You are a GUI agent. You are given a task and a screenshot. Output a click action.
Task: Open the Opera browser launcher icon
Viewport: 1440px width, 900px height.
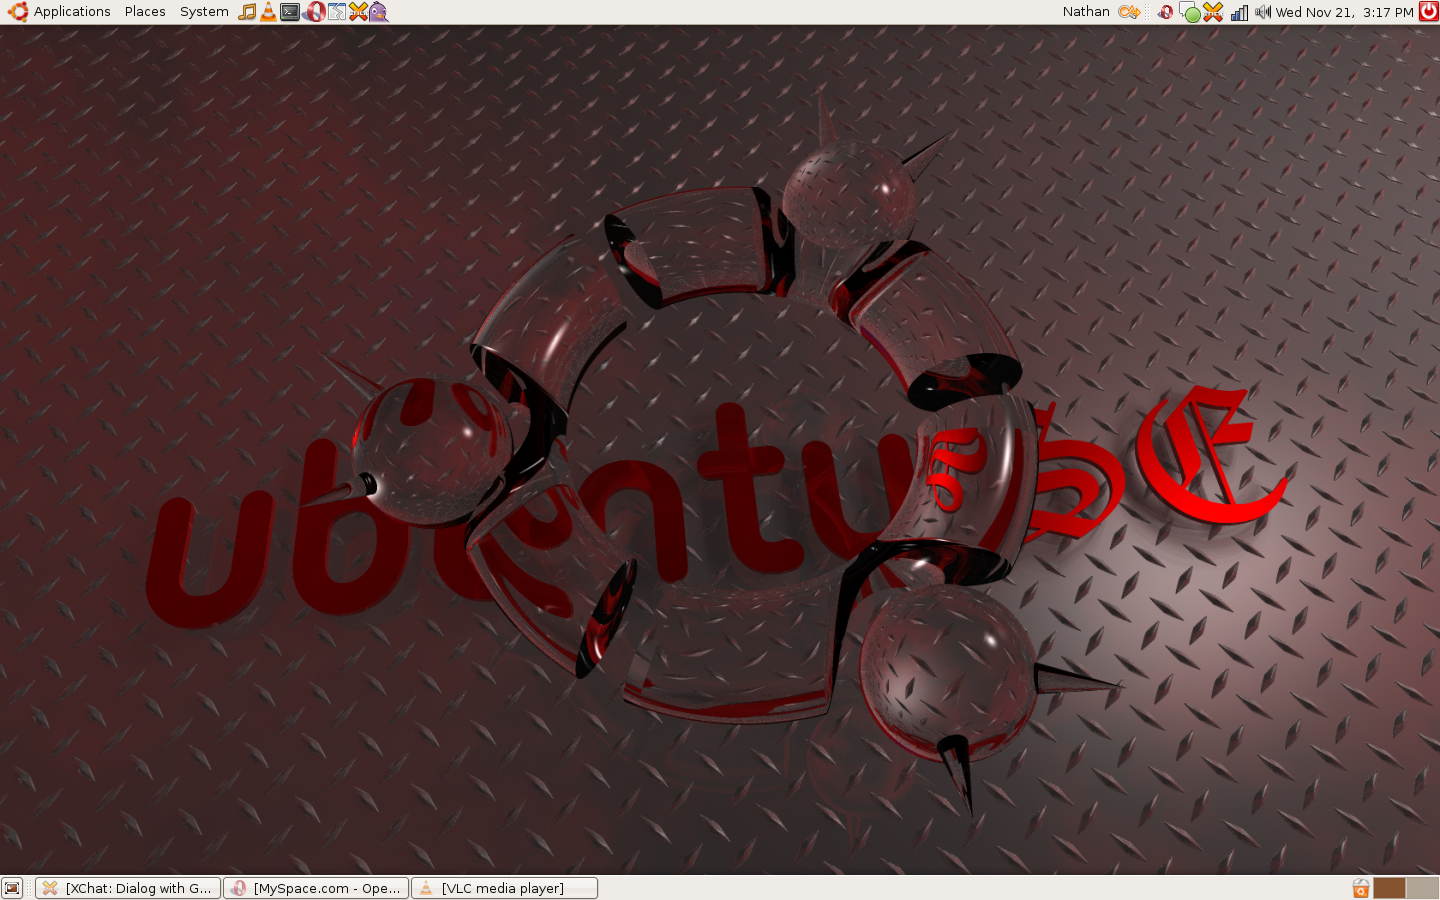[x=314, y=12]
